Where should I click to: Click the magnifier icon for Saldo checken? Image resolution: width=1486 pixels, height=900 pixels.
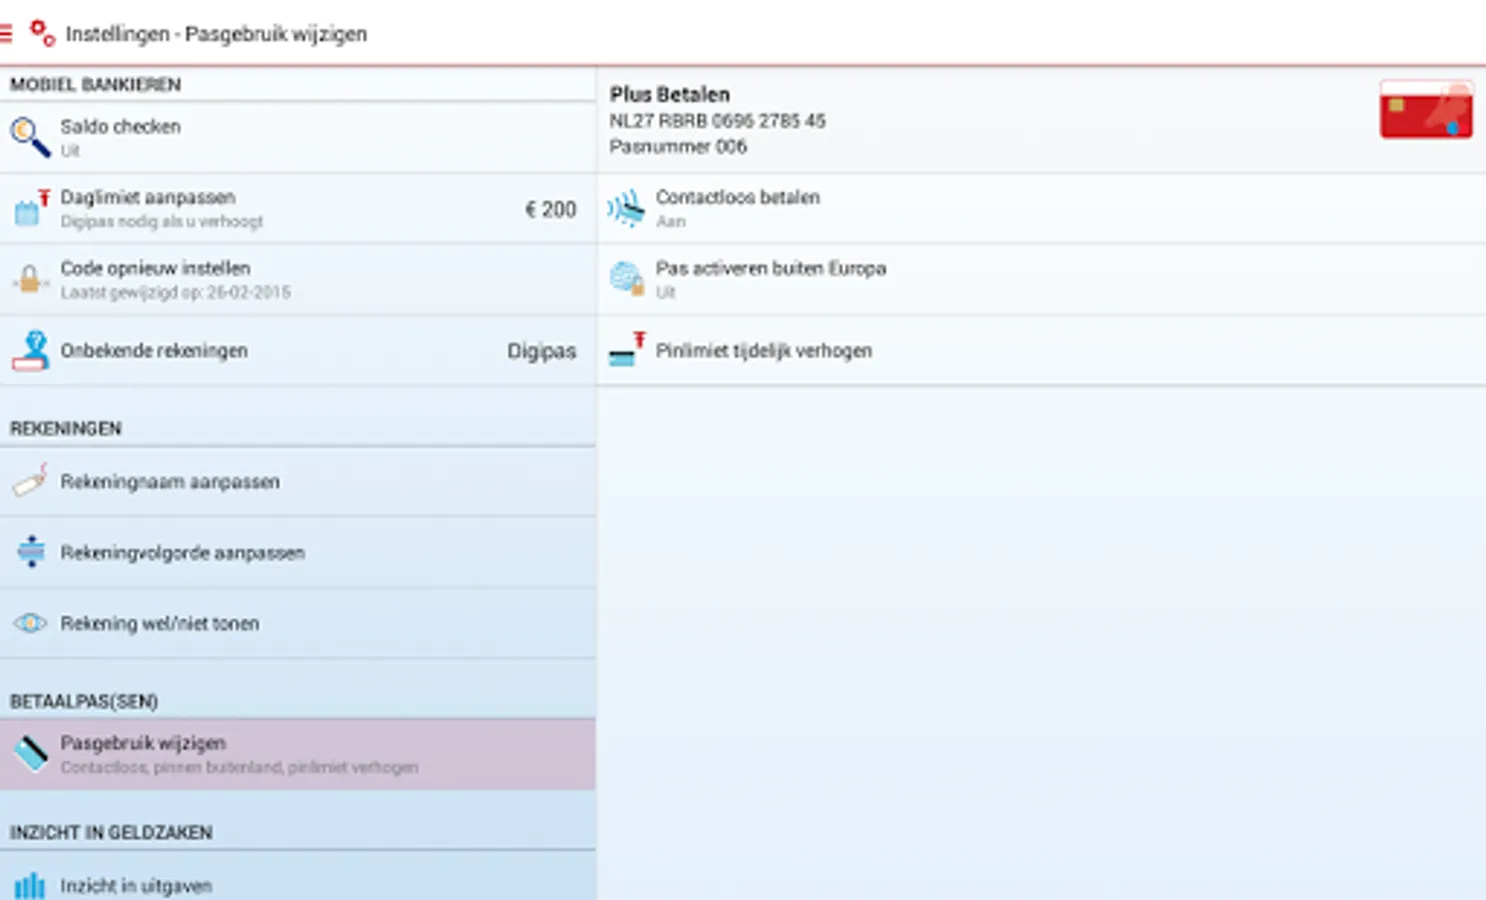(x=30, y=137)
